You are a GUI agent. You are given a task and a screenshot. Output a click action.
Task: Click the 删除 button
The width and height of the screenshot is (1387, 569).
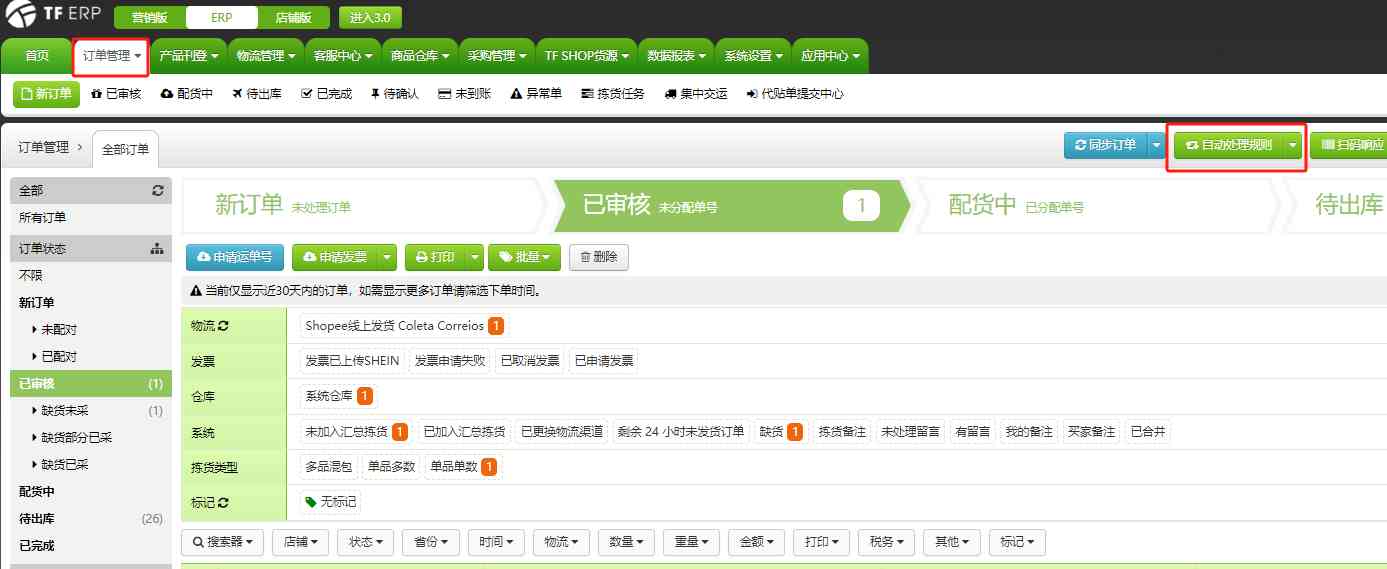coord(598,257)
